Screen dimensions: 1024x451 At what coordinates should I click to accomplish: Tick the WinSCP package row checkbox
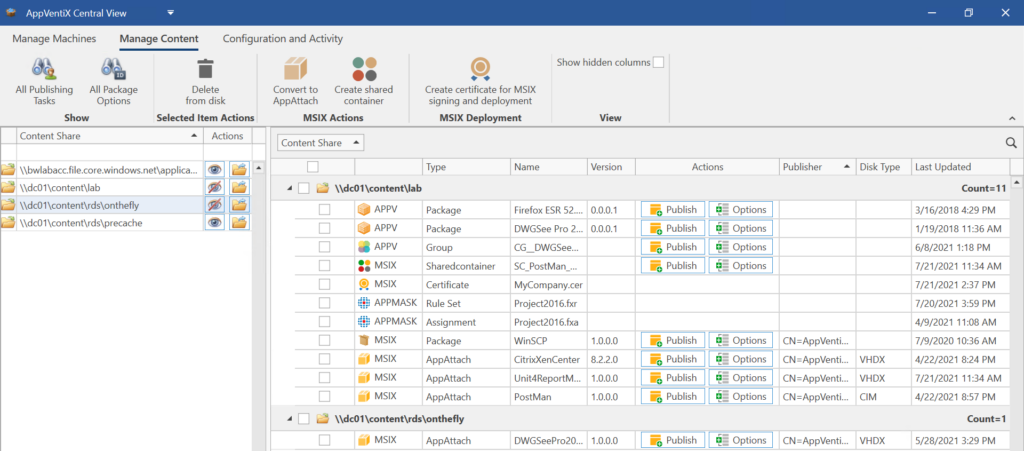point(324,341)
